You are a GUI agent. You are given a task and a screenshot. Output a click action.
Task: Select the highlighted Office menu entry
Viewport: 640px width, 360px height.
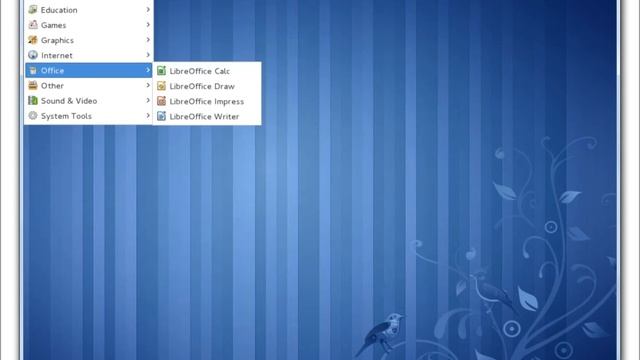pyautogui.click(x=89, y=70)
